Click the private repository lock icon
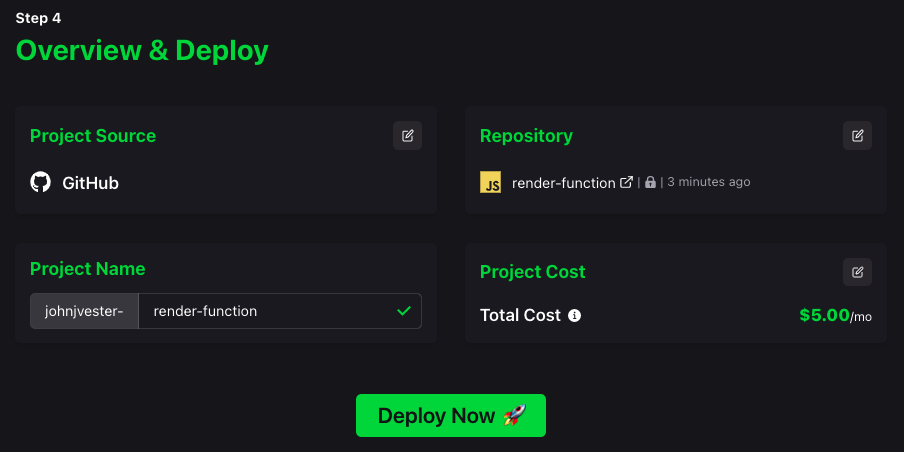This screenshot has height=452, width=904. (x=650, y=183)
